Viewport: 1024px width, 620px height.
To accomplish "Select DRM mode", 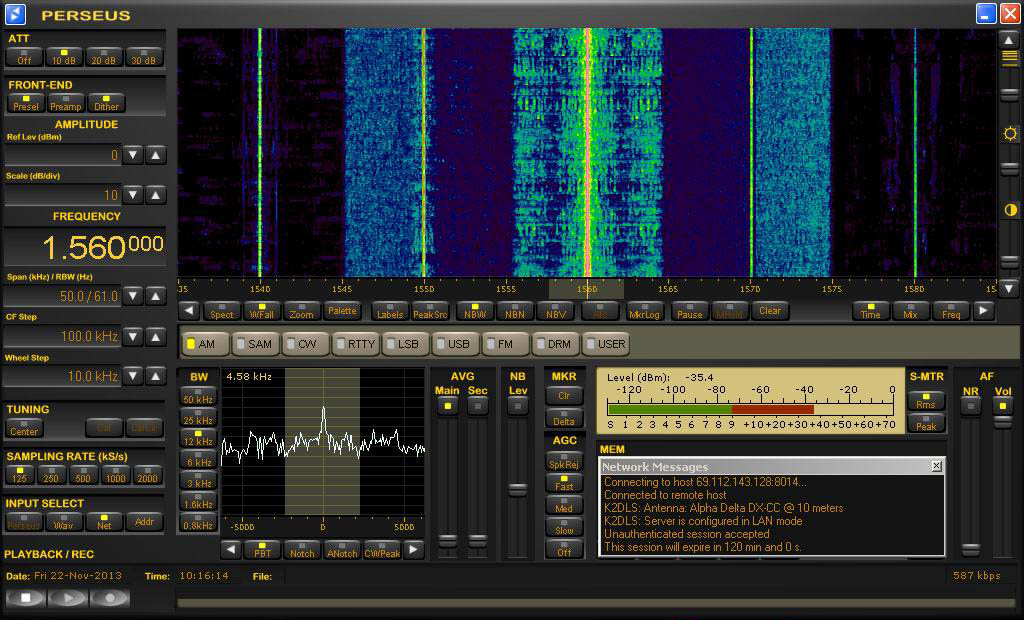I will click(555, 344).
